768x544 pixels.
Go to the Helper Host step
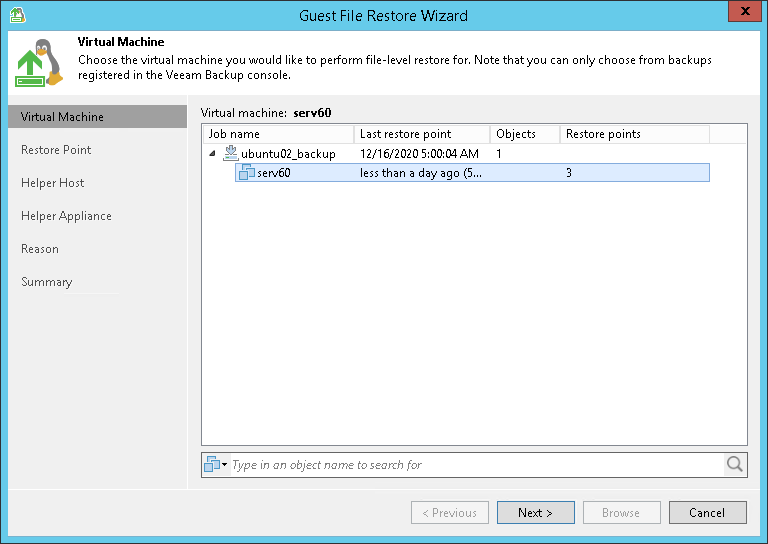pyautogui.click(x=52, y=183)
